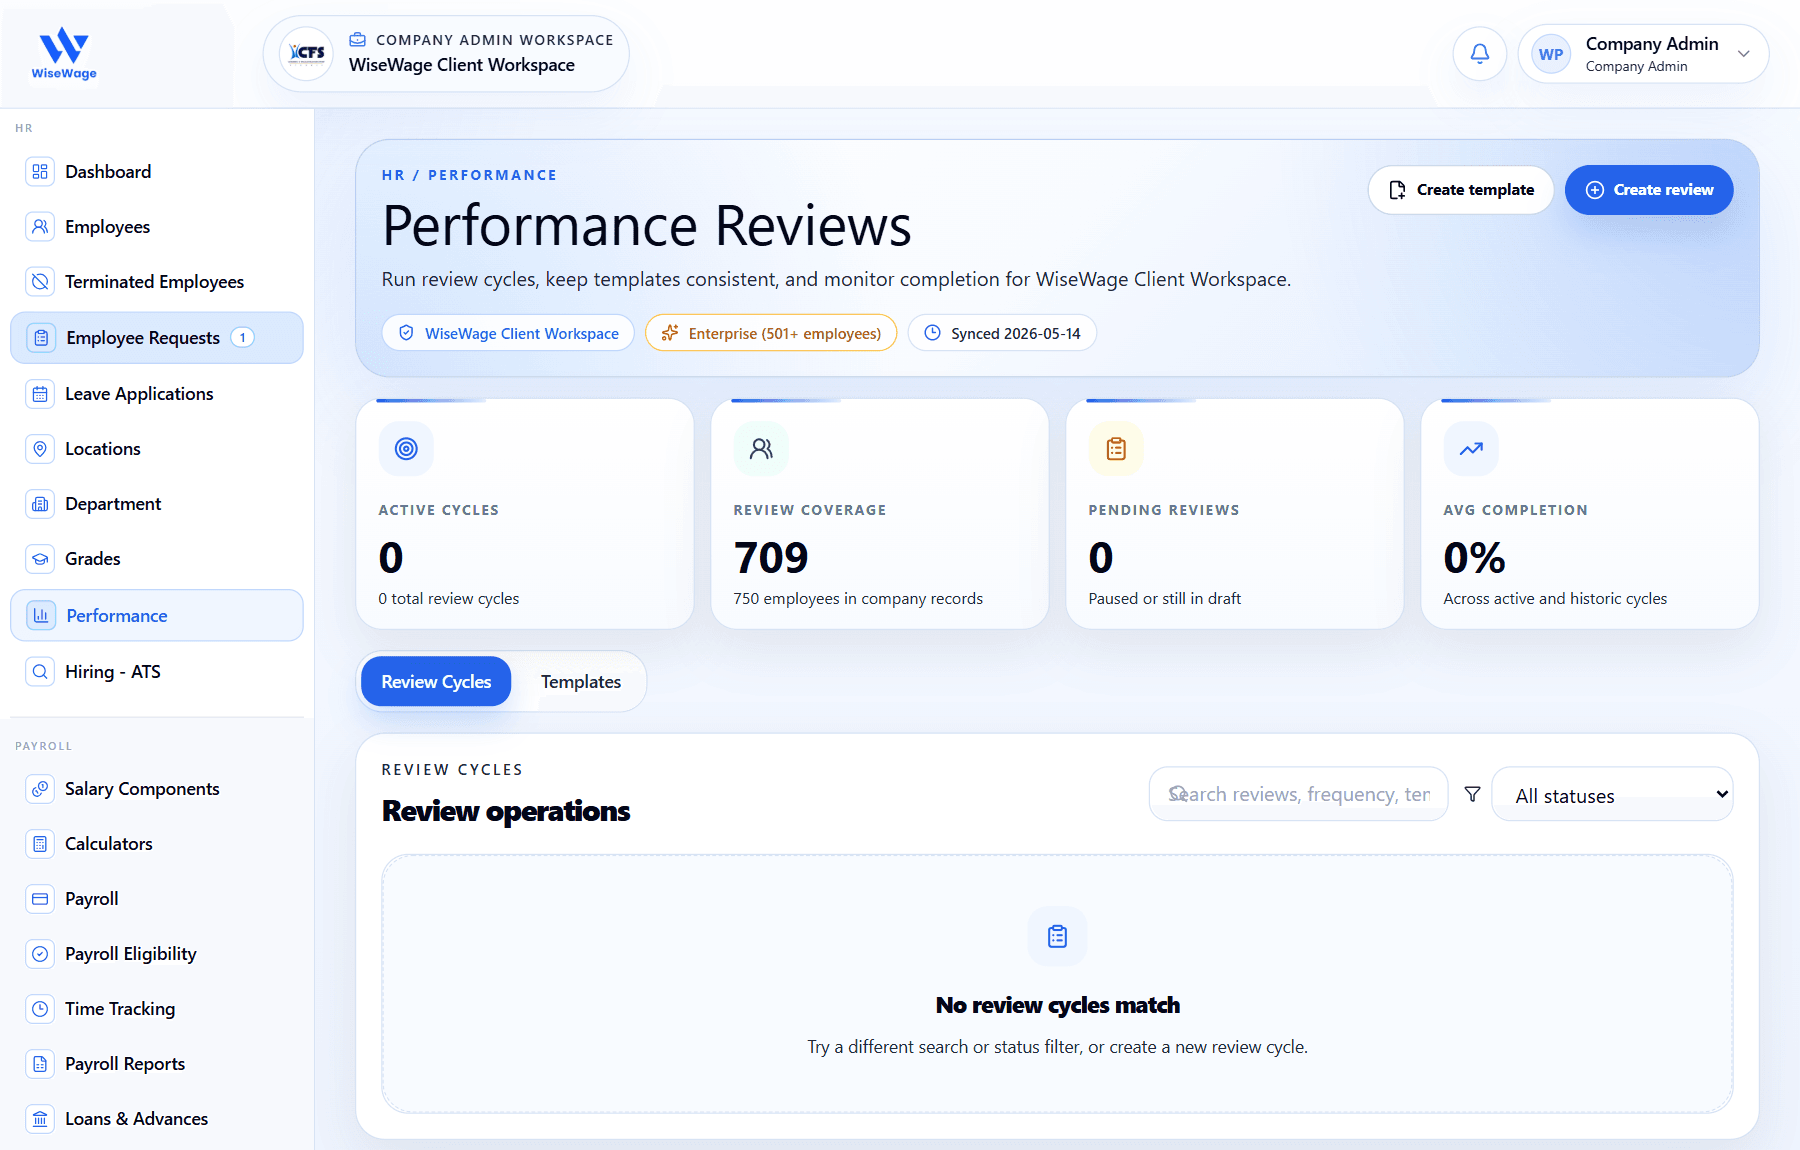
Task: Open Grades in sidebar
Action: pos(157,559)
